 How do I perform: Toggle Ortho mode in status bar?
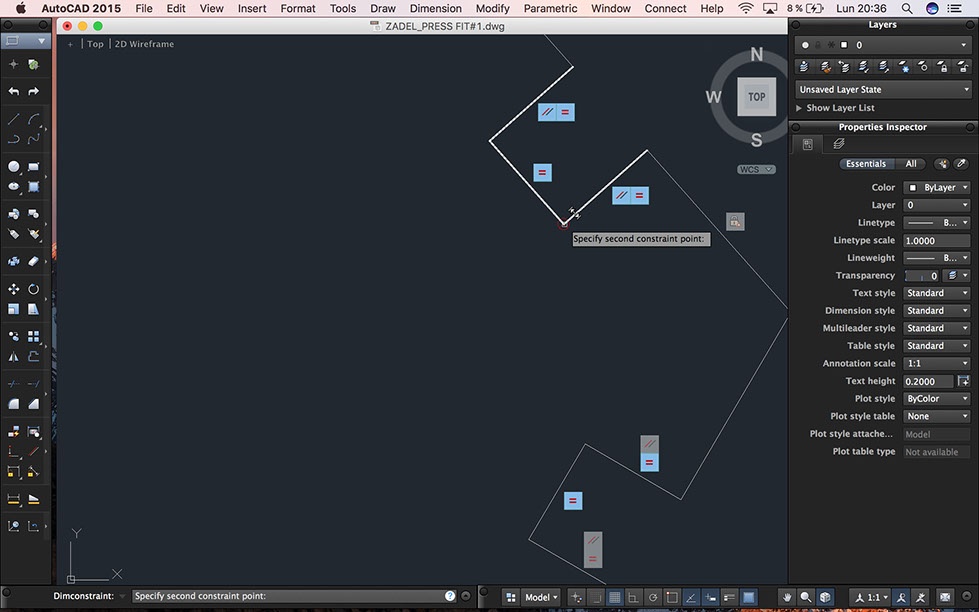click(x=633, y=597)
